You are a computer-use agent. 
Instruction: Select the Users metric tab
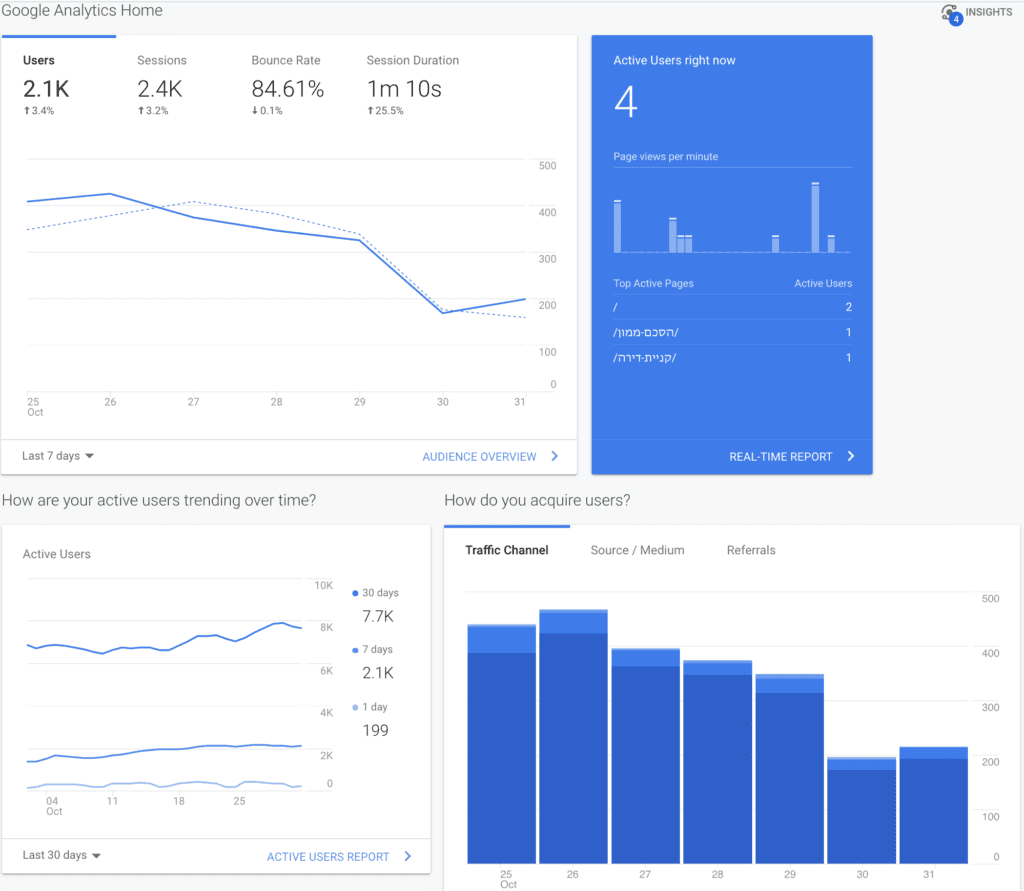point(46,85)
